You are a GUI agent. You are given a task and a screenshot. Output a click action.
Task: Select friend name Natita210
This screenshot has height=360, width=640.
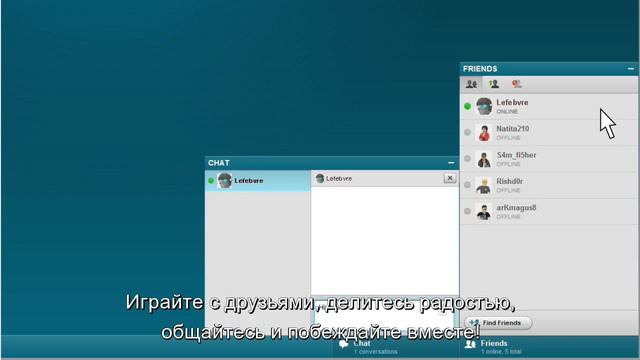(x=513, y=129)
